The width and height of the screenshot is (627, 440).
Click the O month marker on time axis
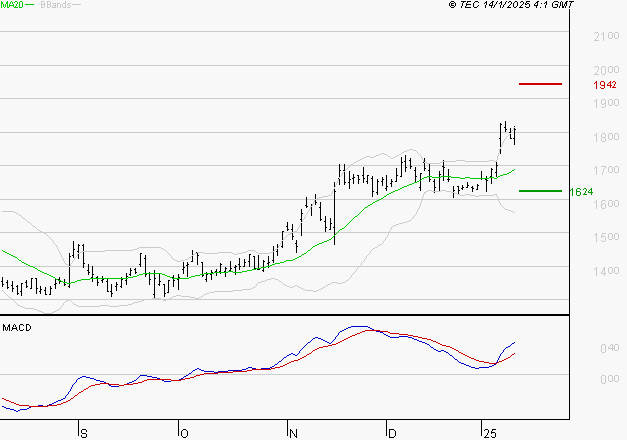[184, 433]
